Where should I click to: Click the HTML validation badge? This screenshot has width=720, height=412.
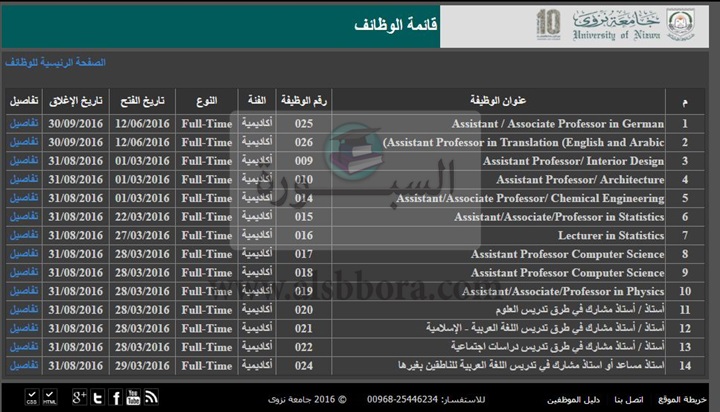click(51, 397)
